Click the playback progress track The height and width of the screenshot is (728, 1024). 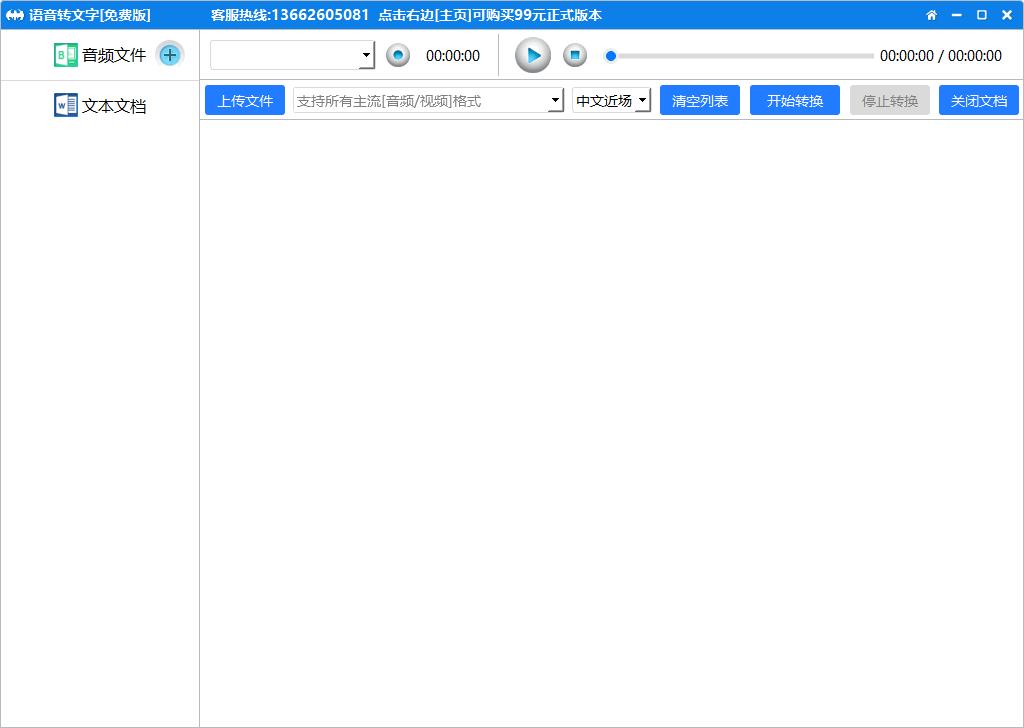743,56
